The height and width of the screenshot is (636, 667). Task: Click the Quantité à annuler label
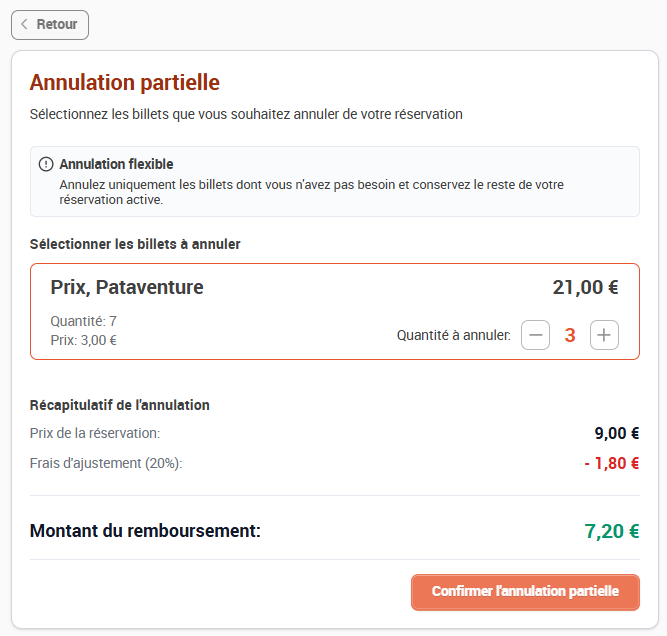pos(453,335)
